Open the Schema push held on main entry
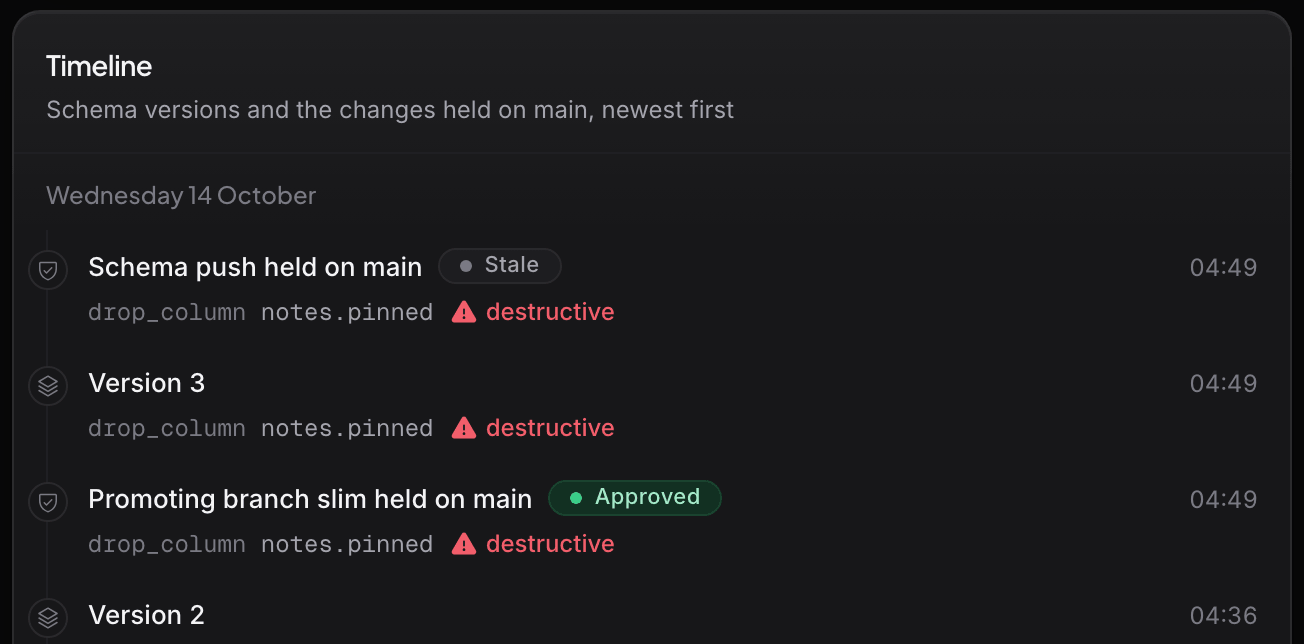1304x644 pixels. pyautogui.click(x=255, y=267)
